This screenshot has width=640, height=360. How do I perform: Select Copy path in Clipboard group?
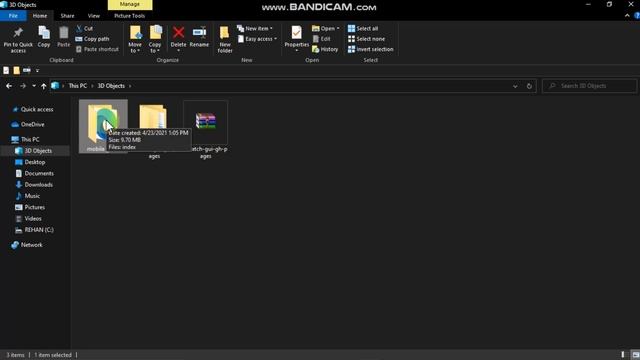coord(92,39)
